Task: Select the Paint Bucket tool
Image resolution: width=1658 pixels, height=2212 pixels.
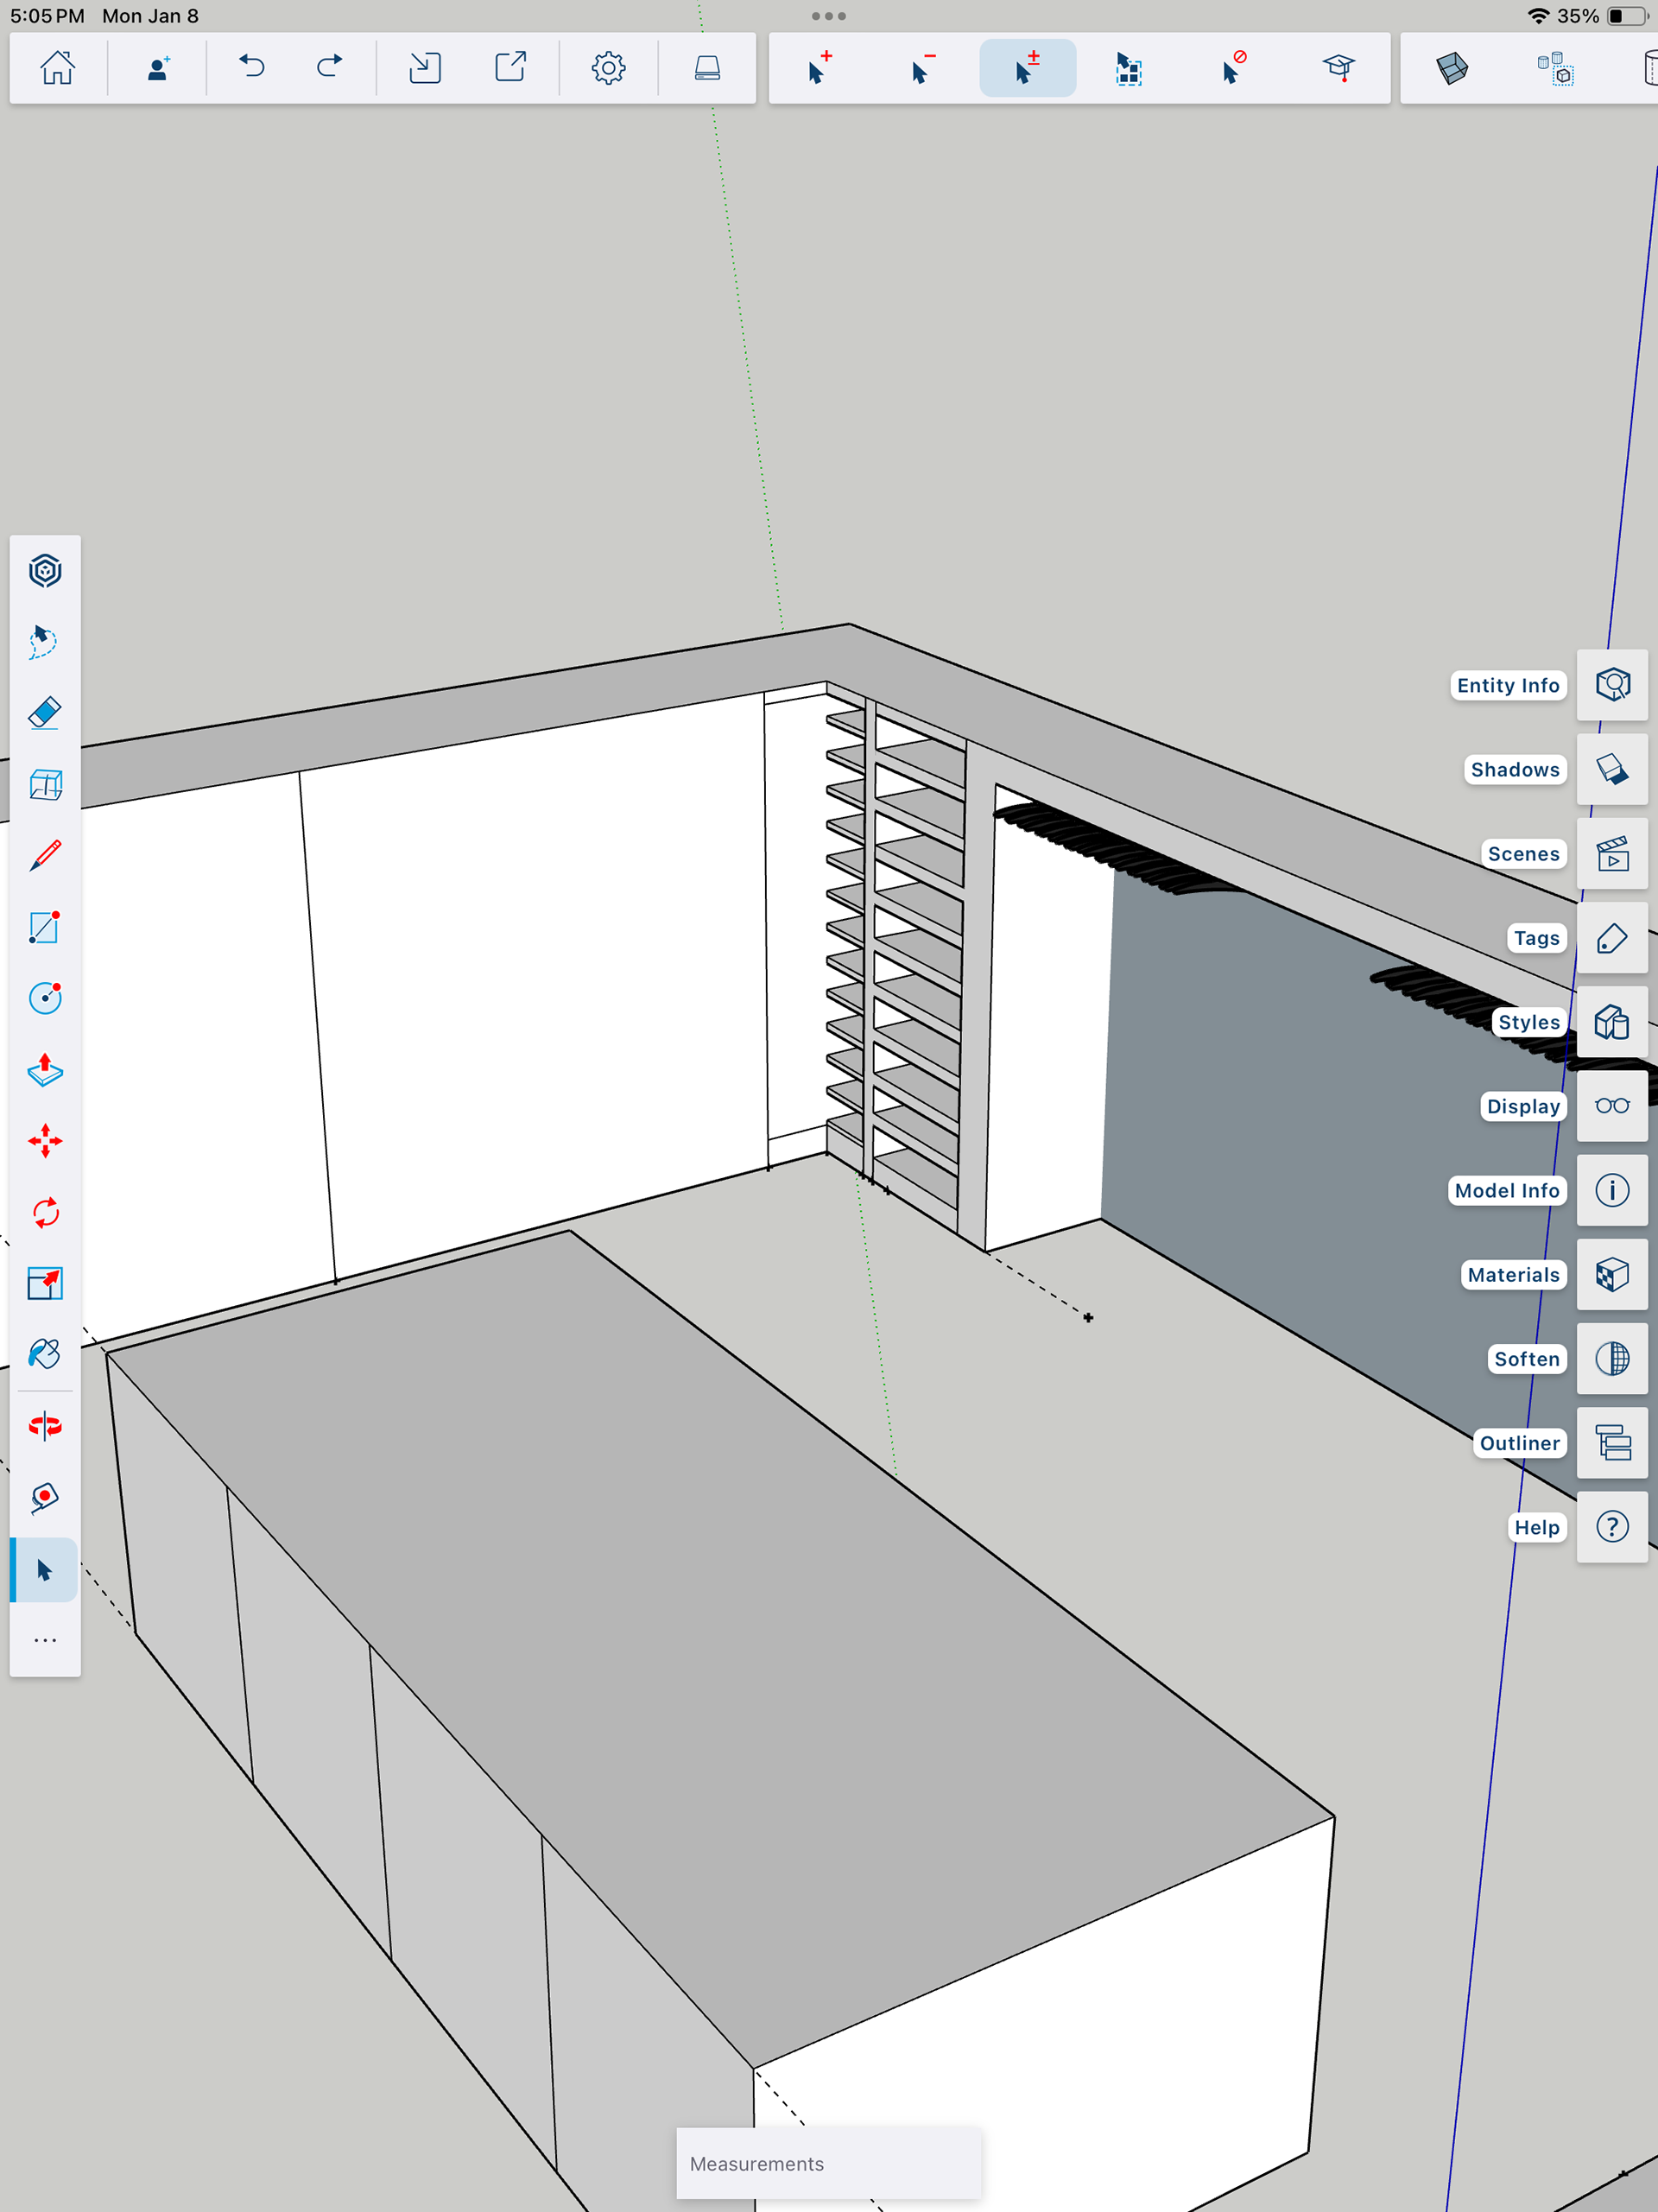Action: tap(45, 1355)
